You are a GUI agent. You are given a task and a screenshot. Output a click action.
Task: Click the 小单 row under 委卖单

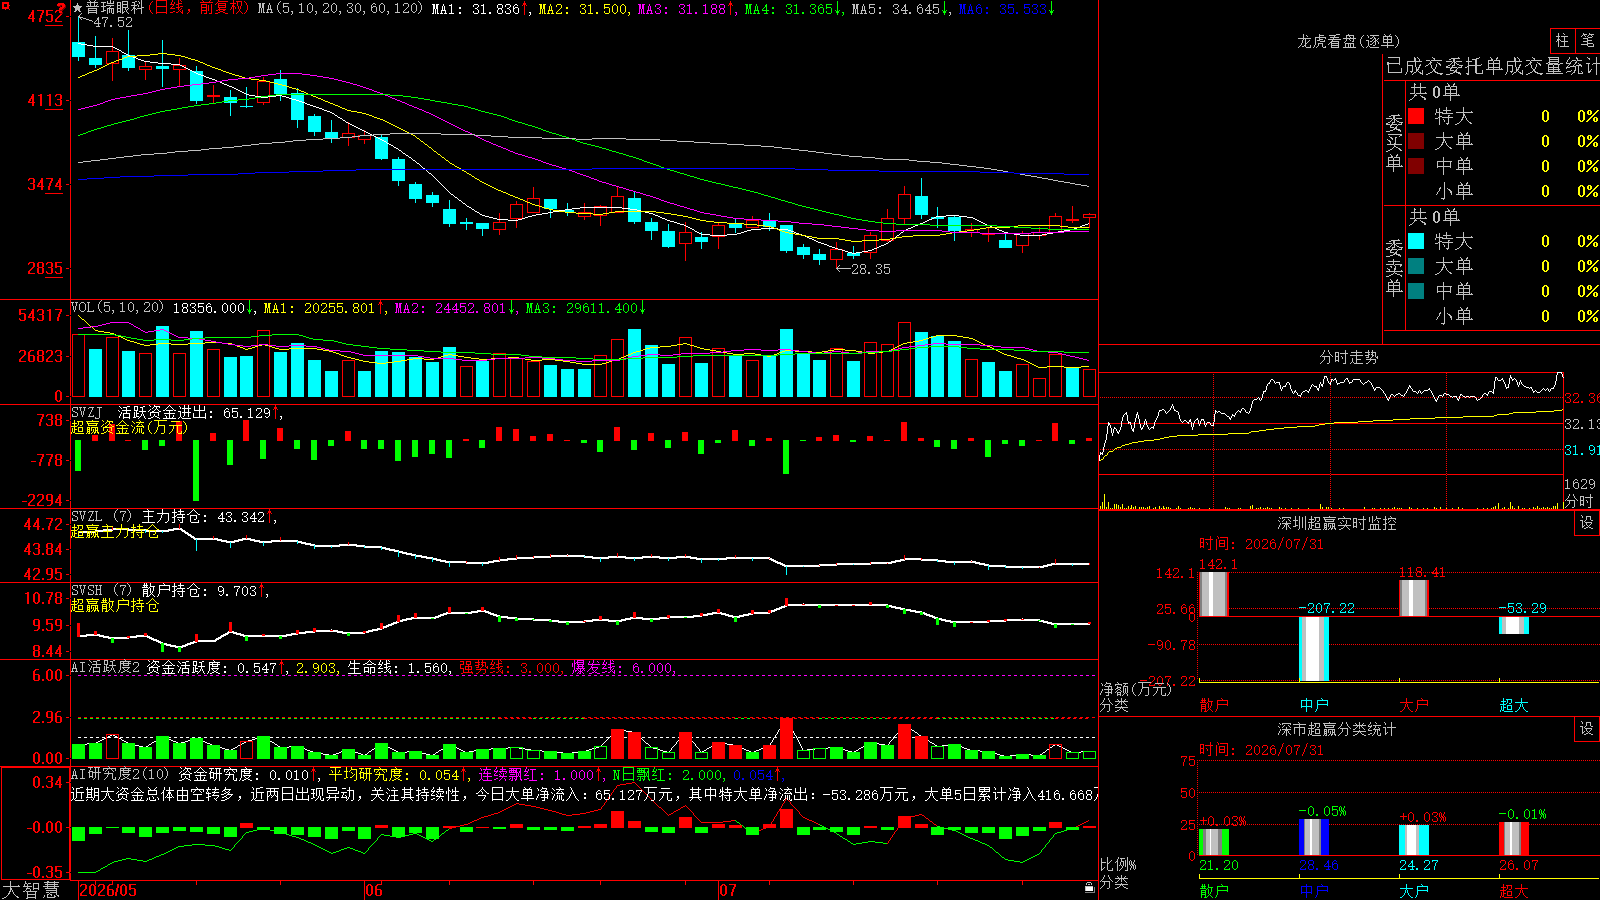(x=1503, y=316)
